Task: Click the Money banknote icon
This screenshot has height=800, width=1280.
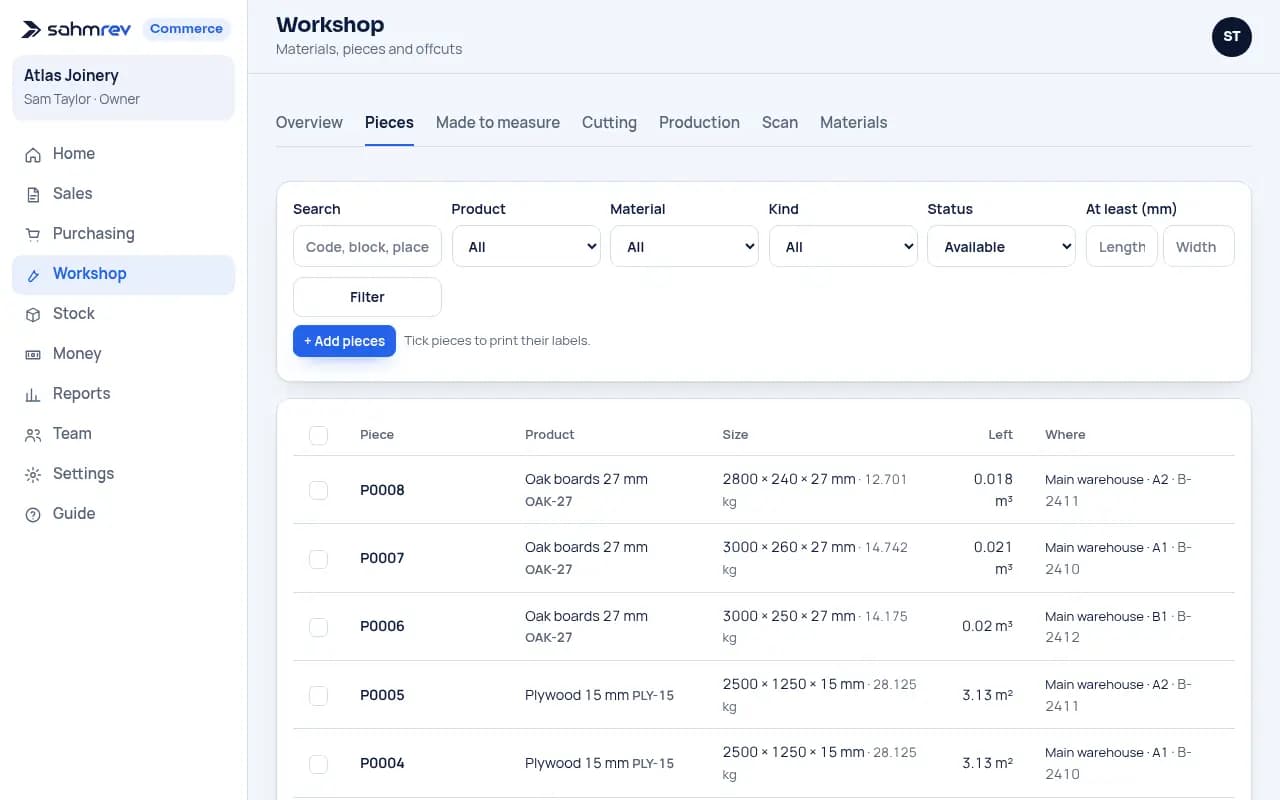Action: pyautogui.click(x=33, y=354)
